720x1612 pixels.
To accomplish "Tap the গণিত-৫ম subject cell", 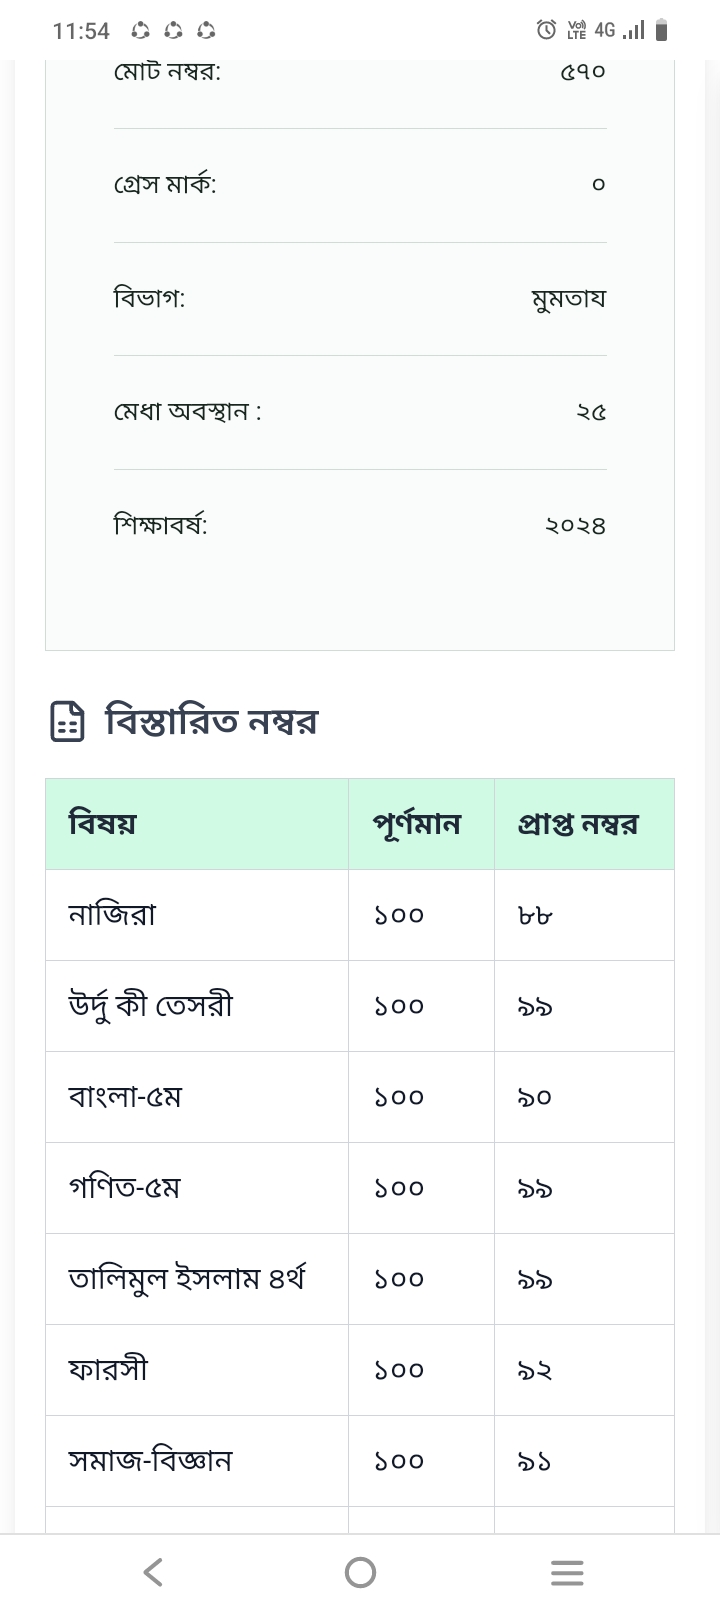I will 124,1188.
